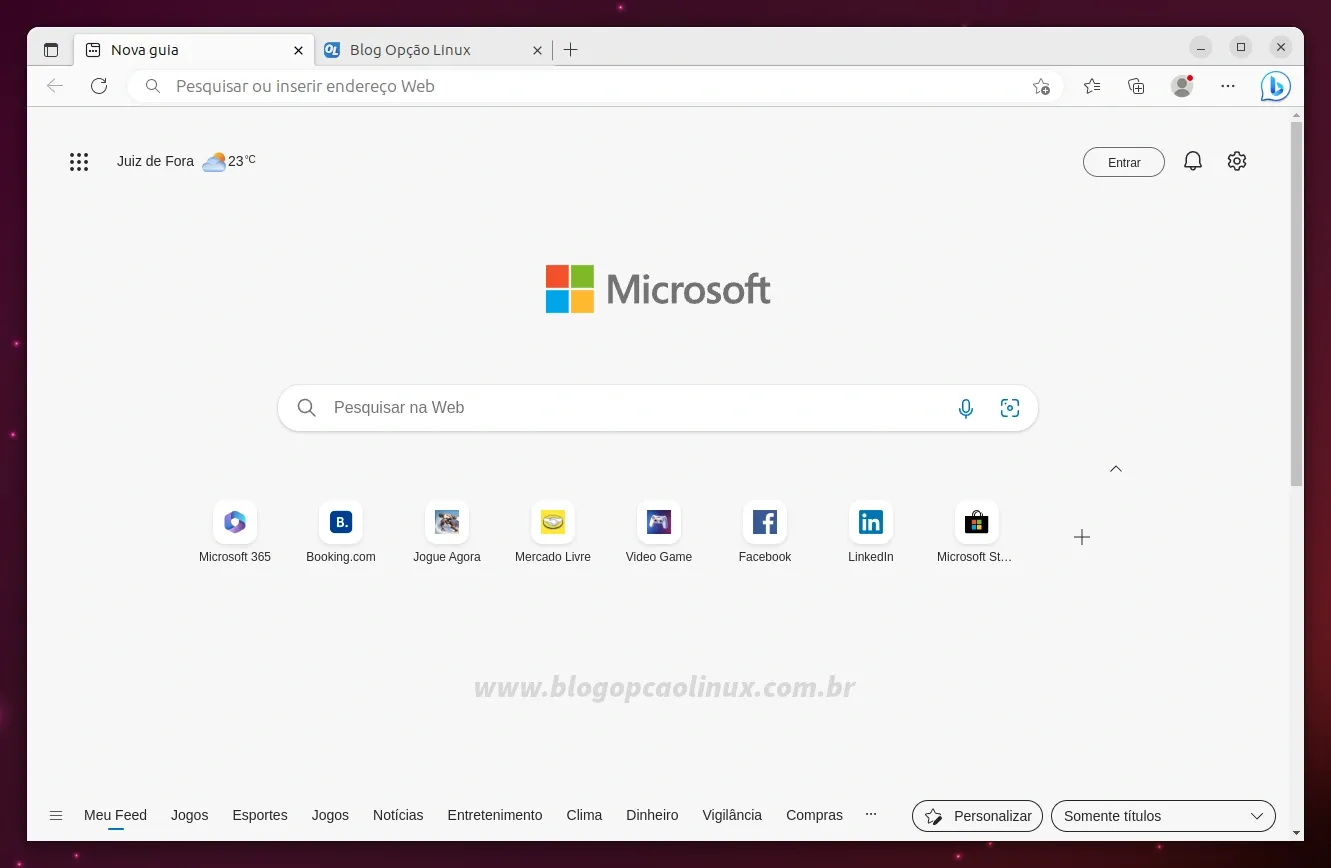Viewport: 1331px width, 868px height.
Task: Open Settings and more ellipsis menu
Action: pos(1228,86)
